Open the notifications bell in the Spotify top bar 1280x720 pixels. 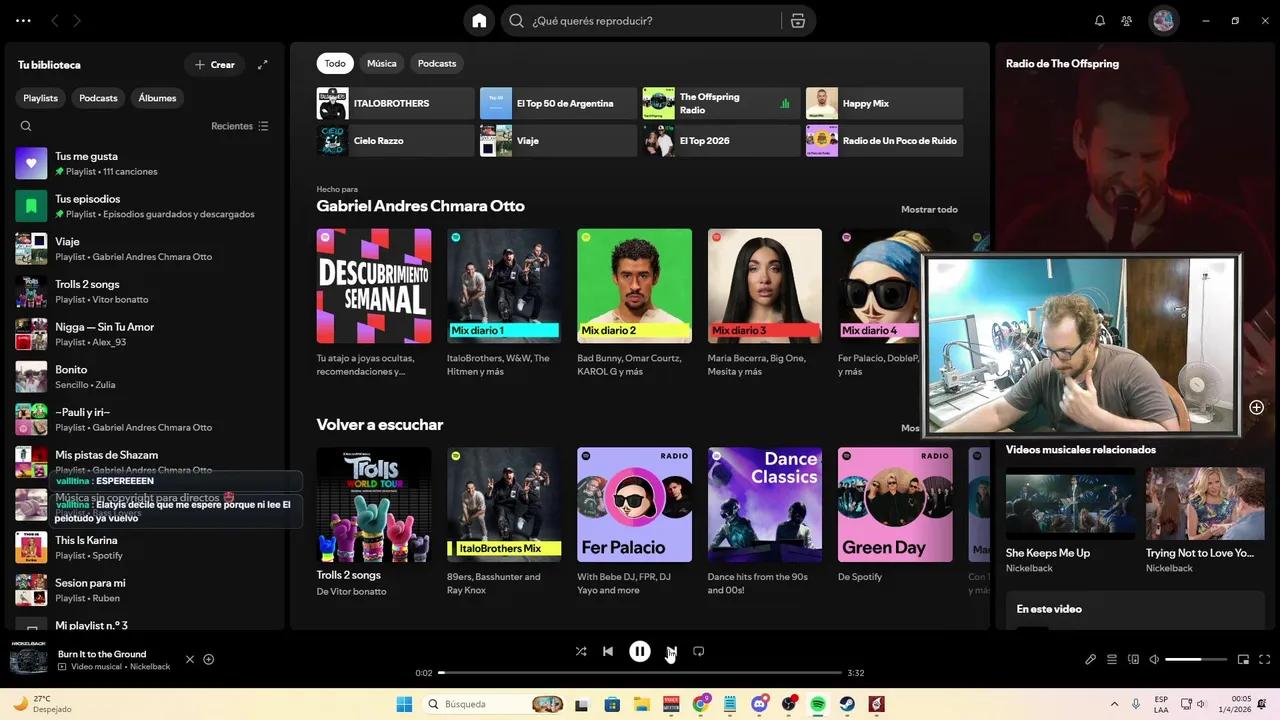click(x=1100, y=21)
